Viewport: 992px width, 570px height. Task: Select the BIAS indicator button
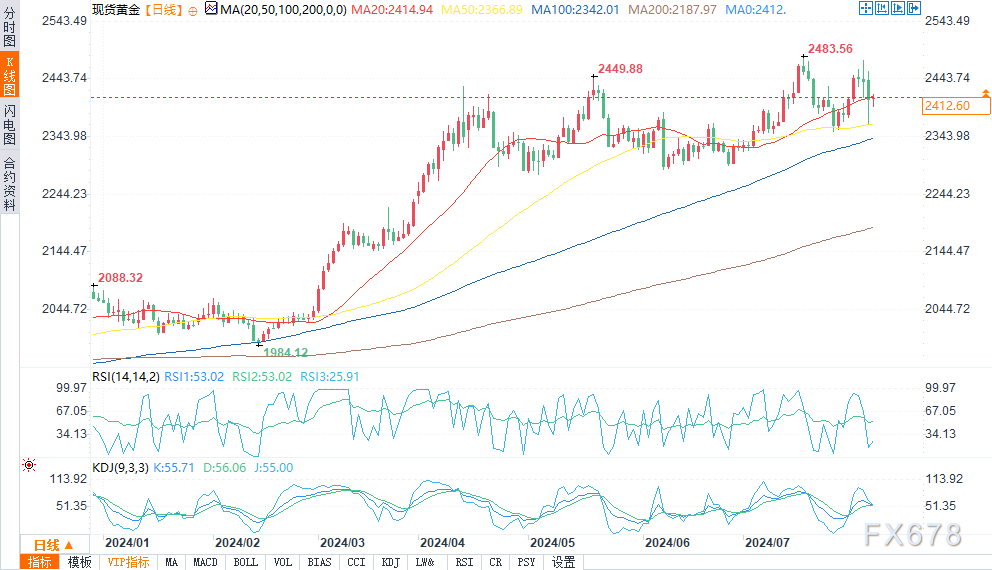[319, 562]
